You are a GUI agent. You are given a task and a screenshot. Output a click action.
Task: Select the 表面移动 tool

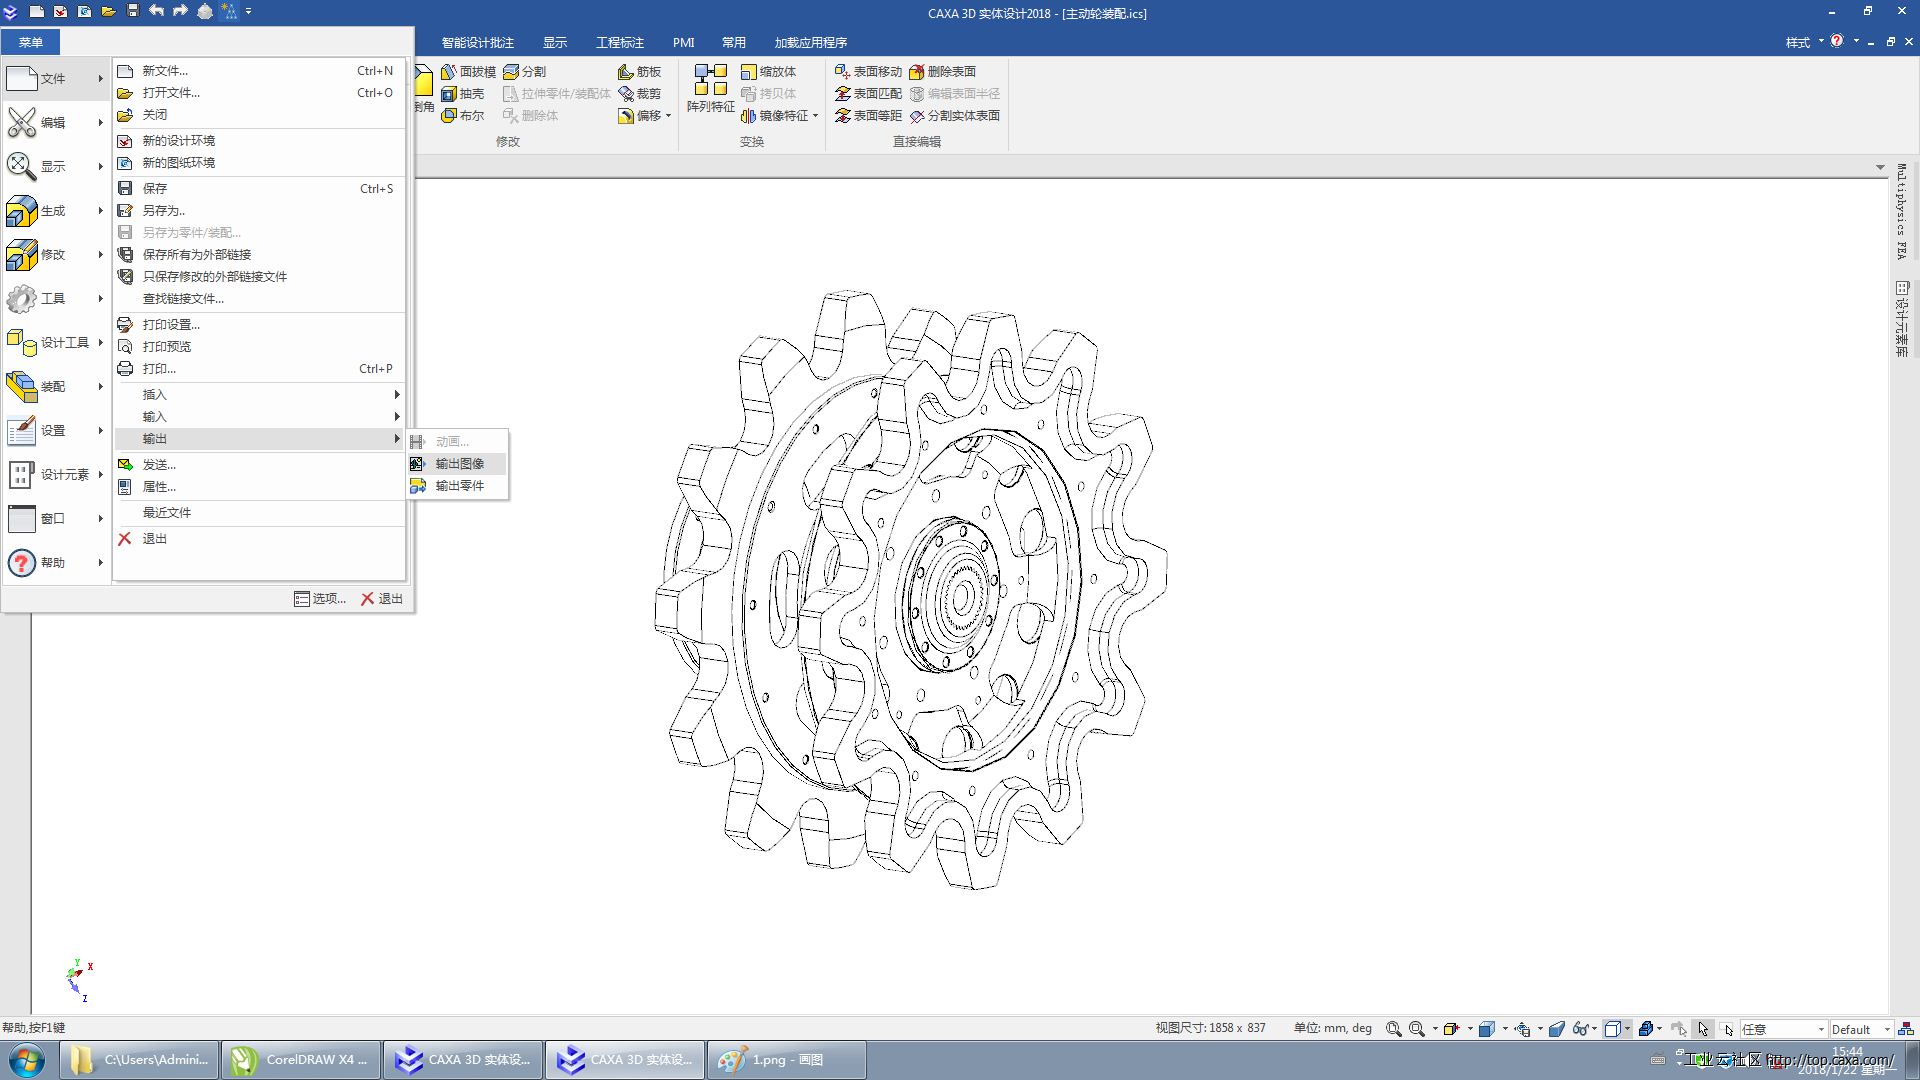868,72
